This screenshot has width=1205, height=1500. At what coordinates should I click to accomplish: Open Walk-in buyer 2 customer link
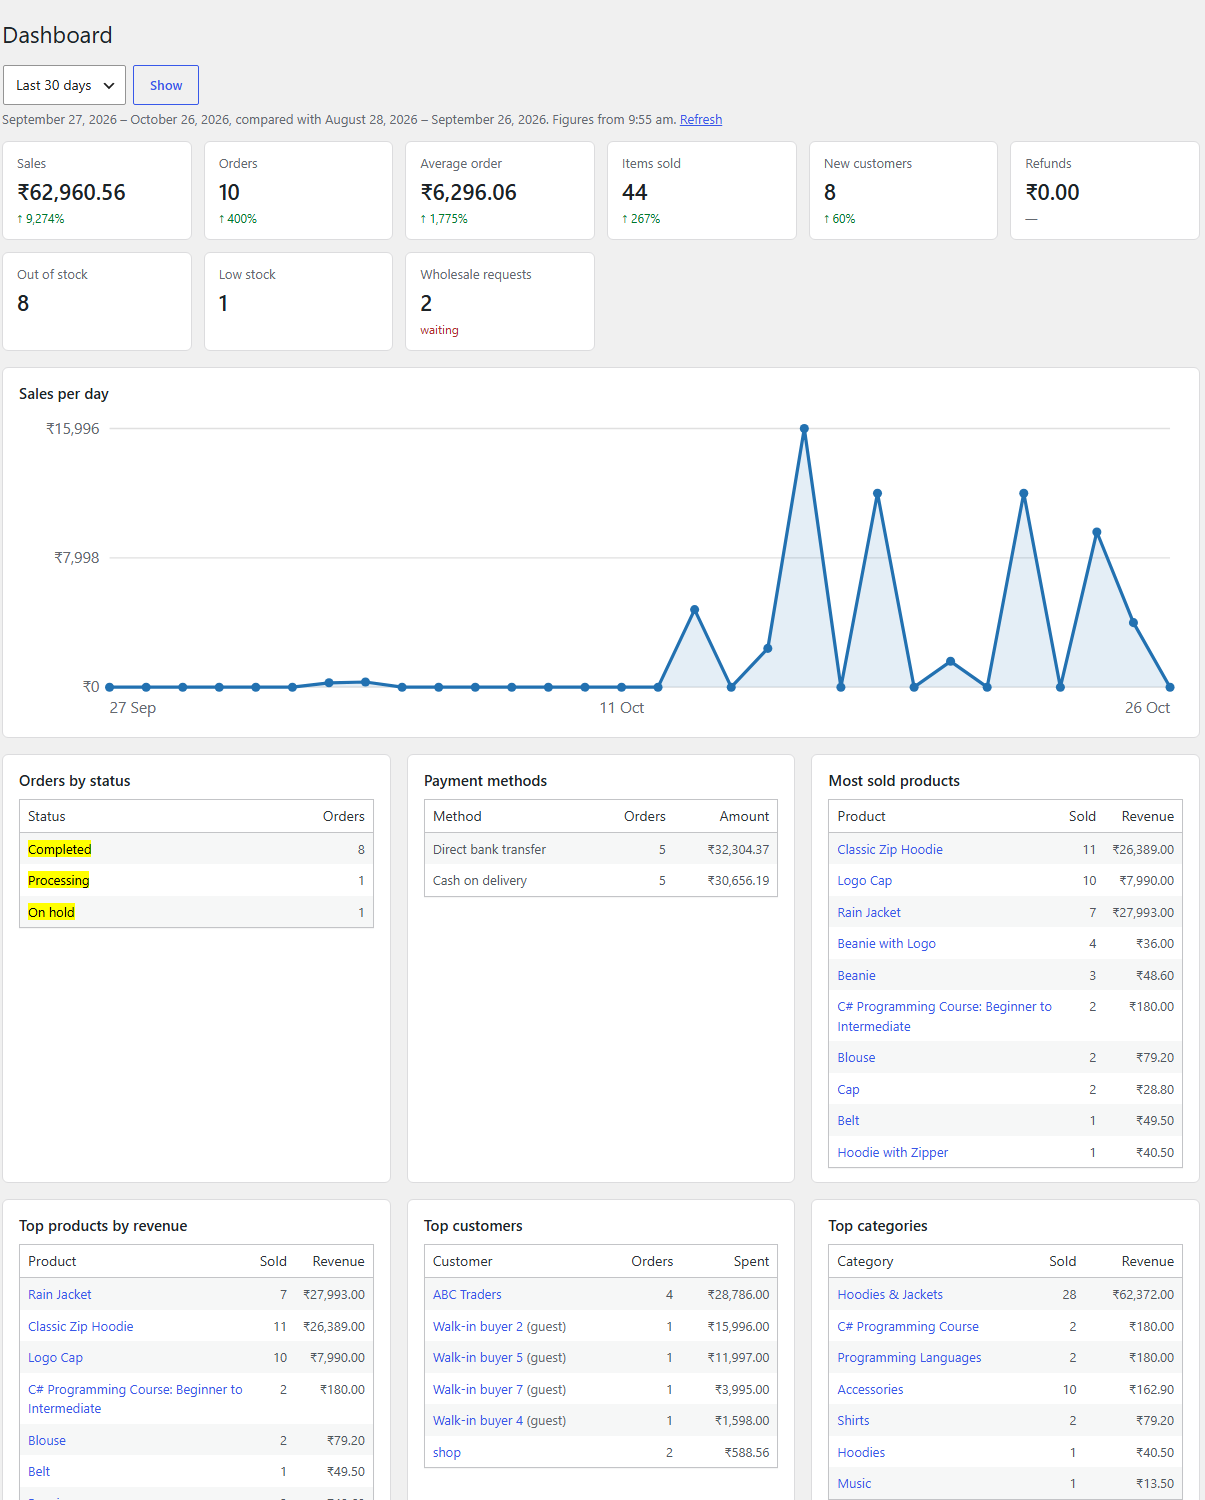click(478, 1326)
